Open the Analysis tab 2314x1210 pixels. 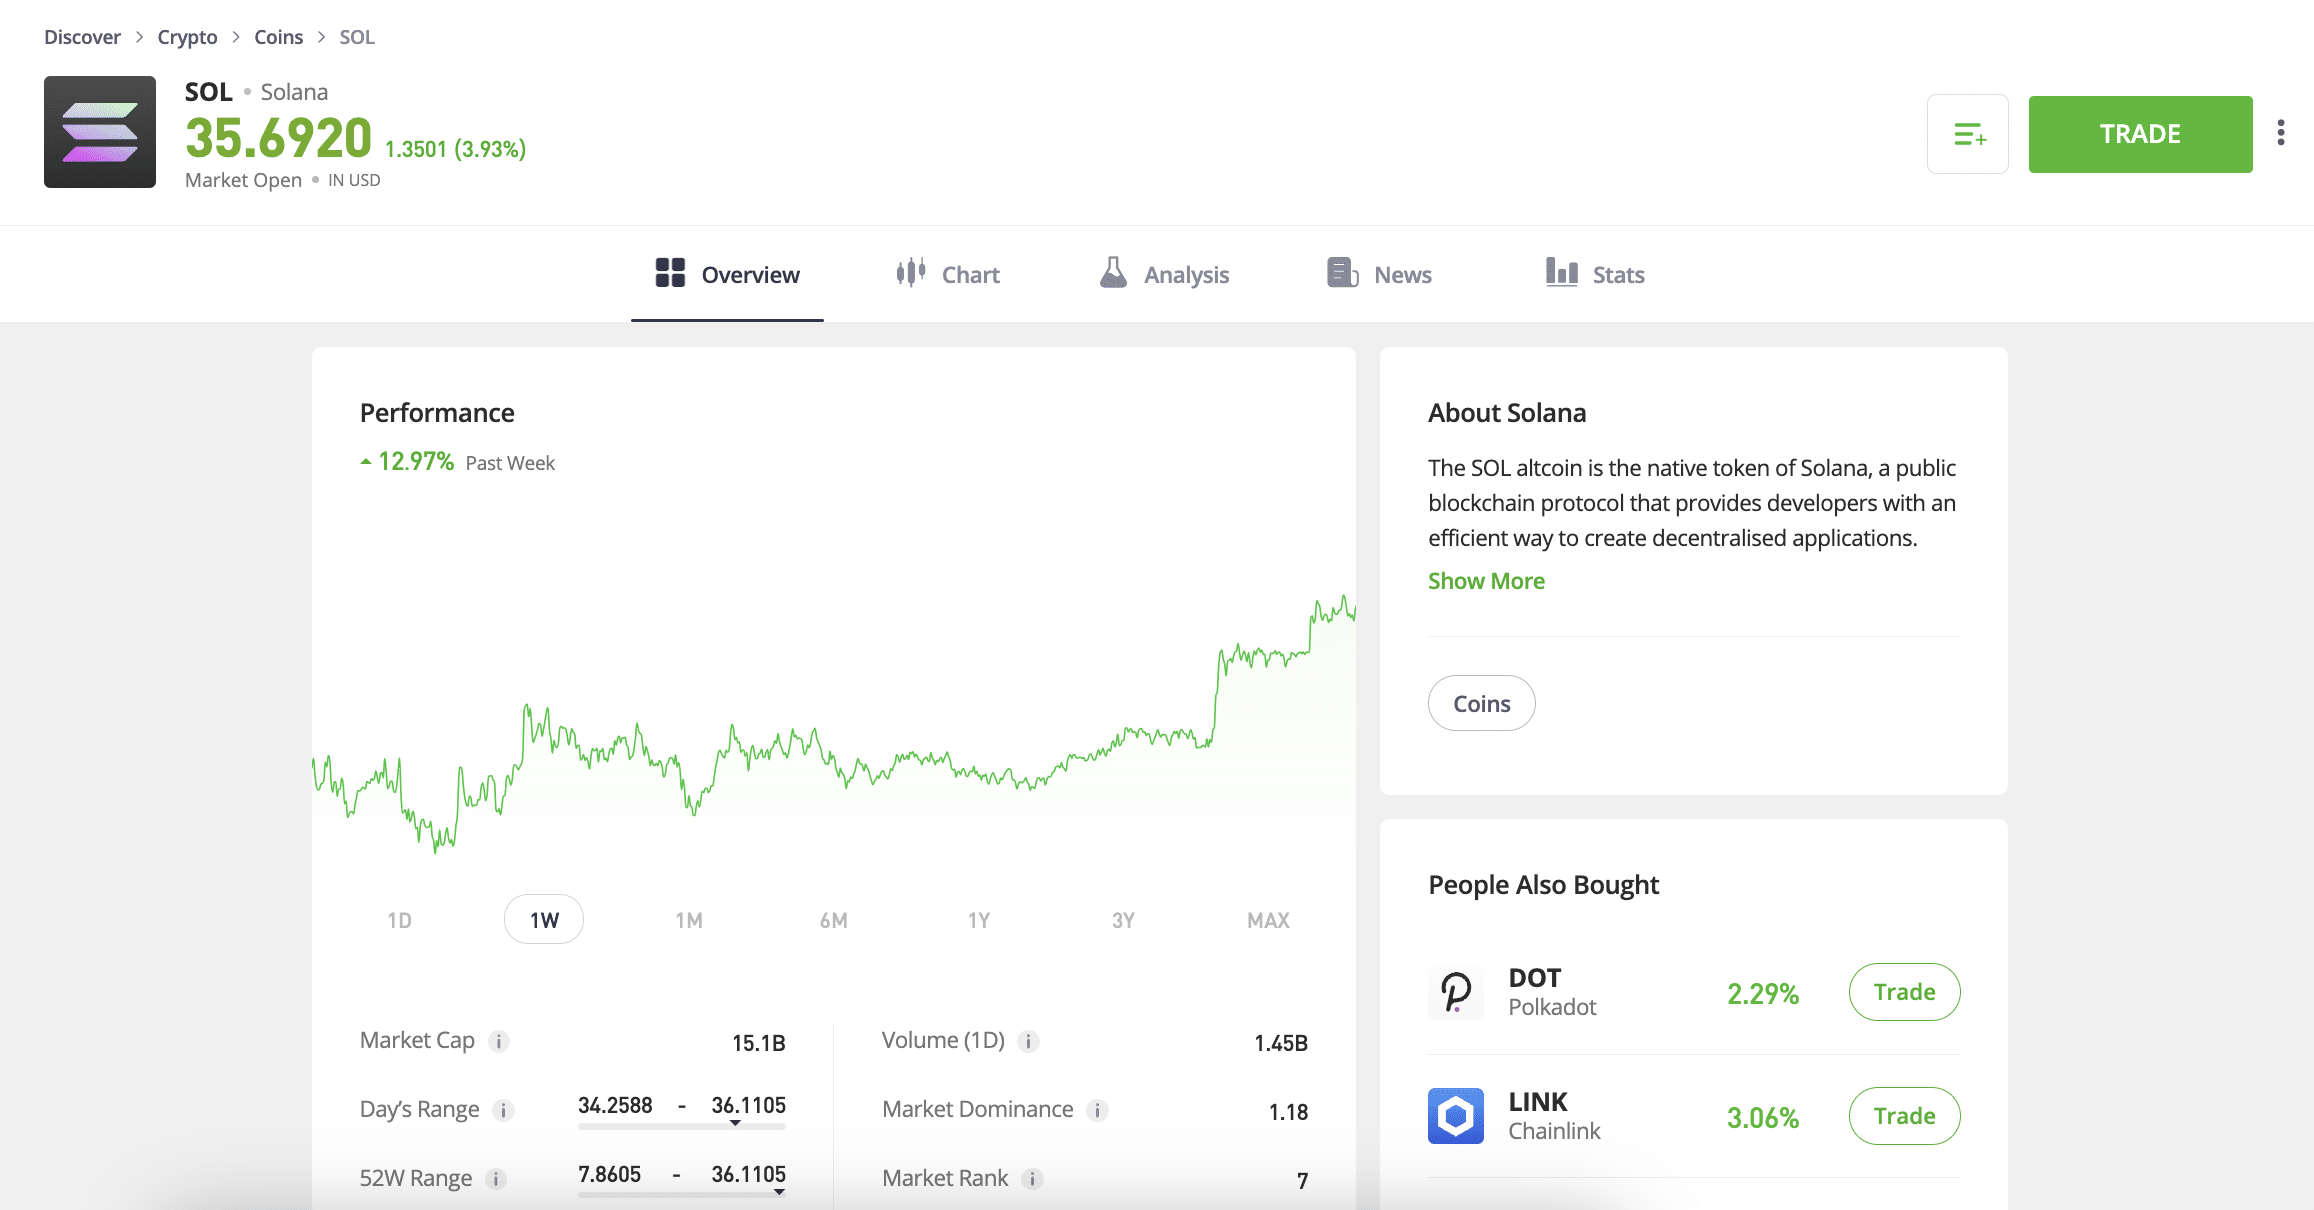point(1163,274)
